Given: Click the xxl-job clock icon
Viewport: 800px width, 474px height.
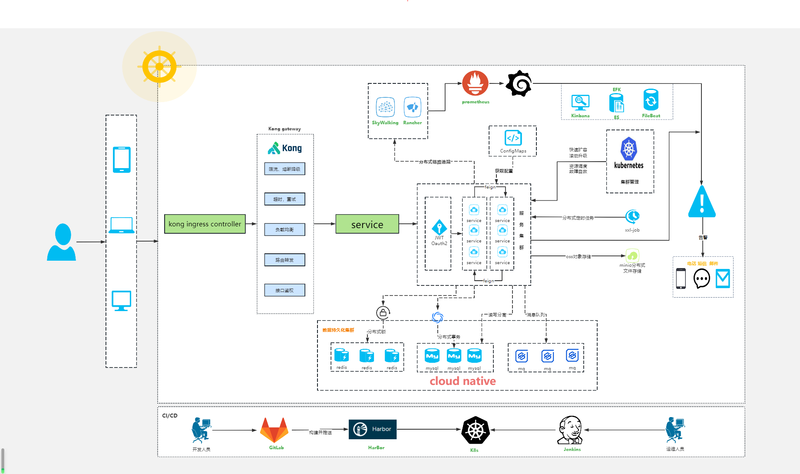Looking at the screenshot, I should coord(632,216).
